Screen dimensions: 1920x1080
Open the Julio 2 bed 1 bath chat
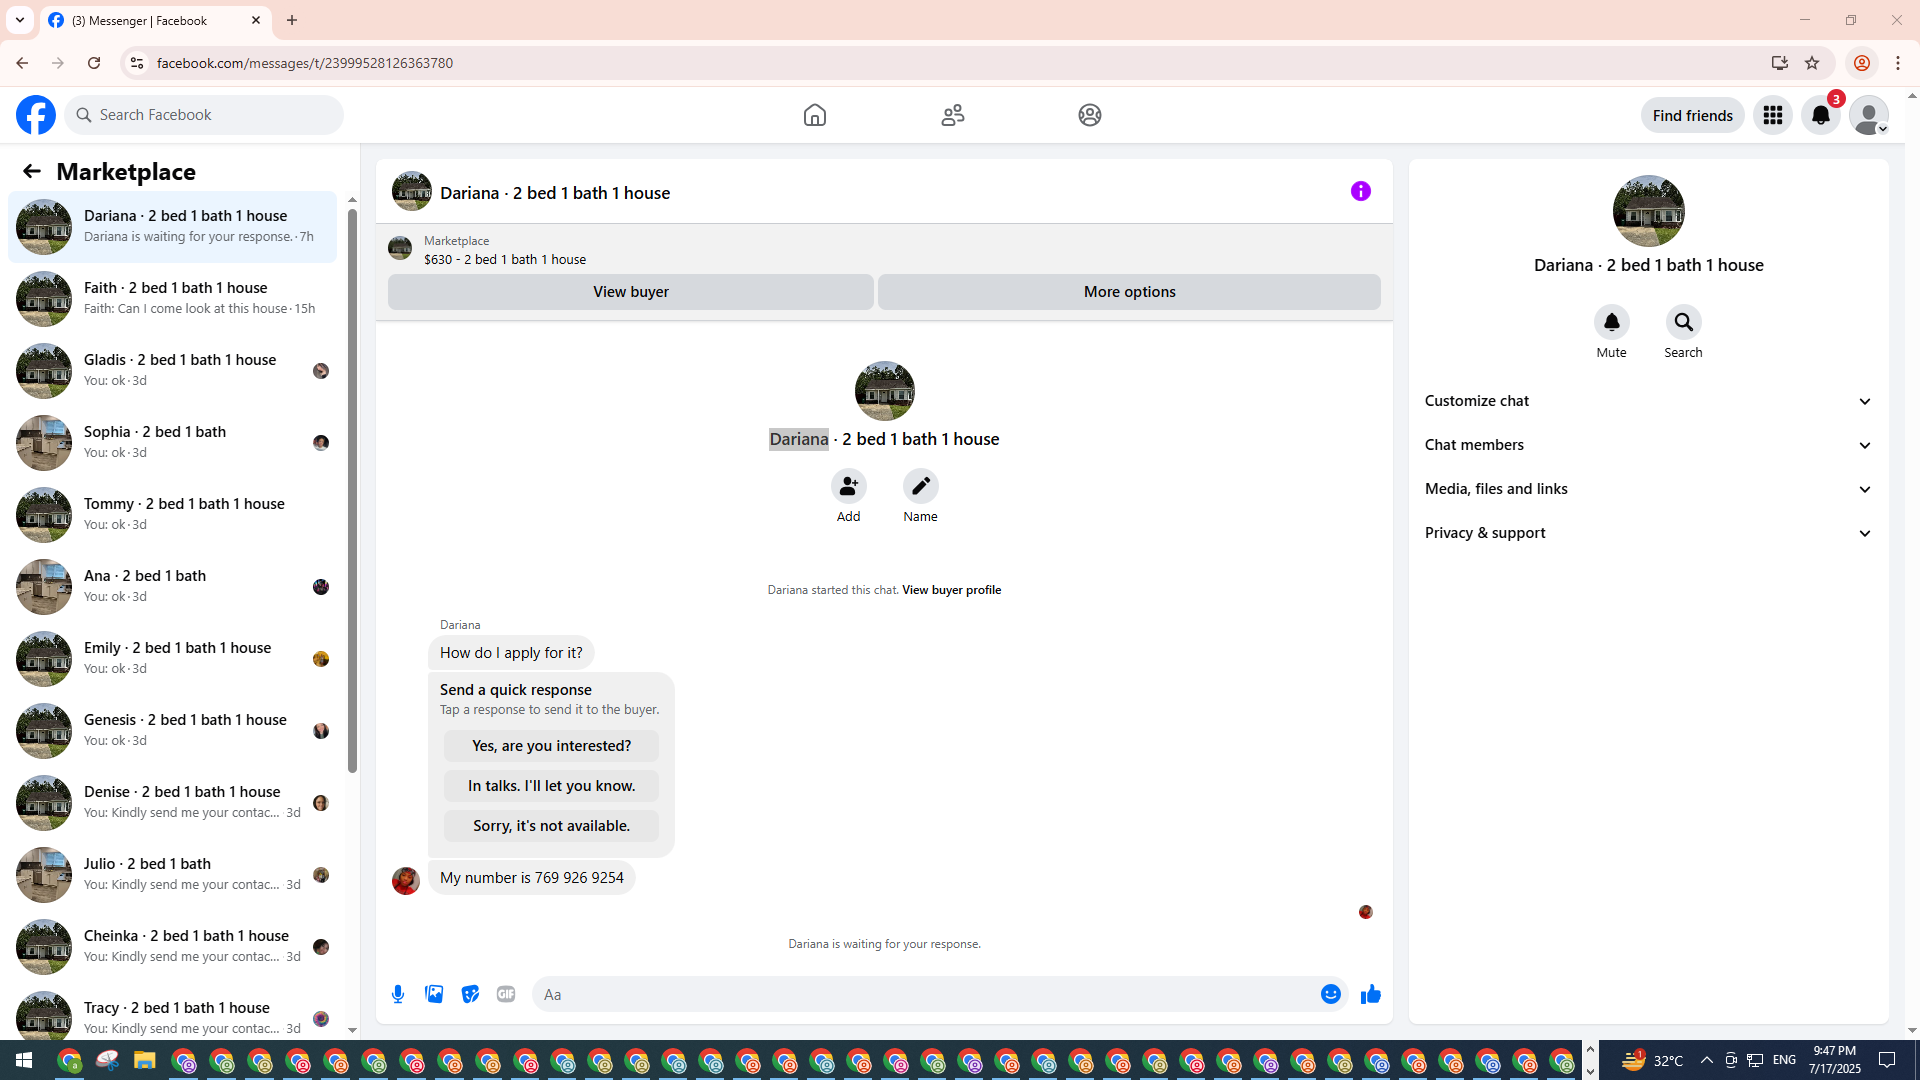(172, 875)
